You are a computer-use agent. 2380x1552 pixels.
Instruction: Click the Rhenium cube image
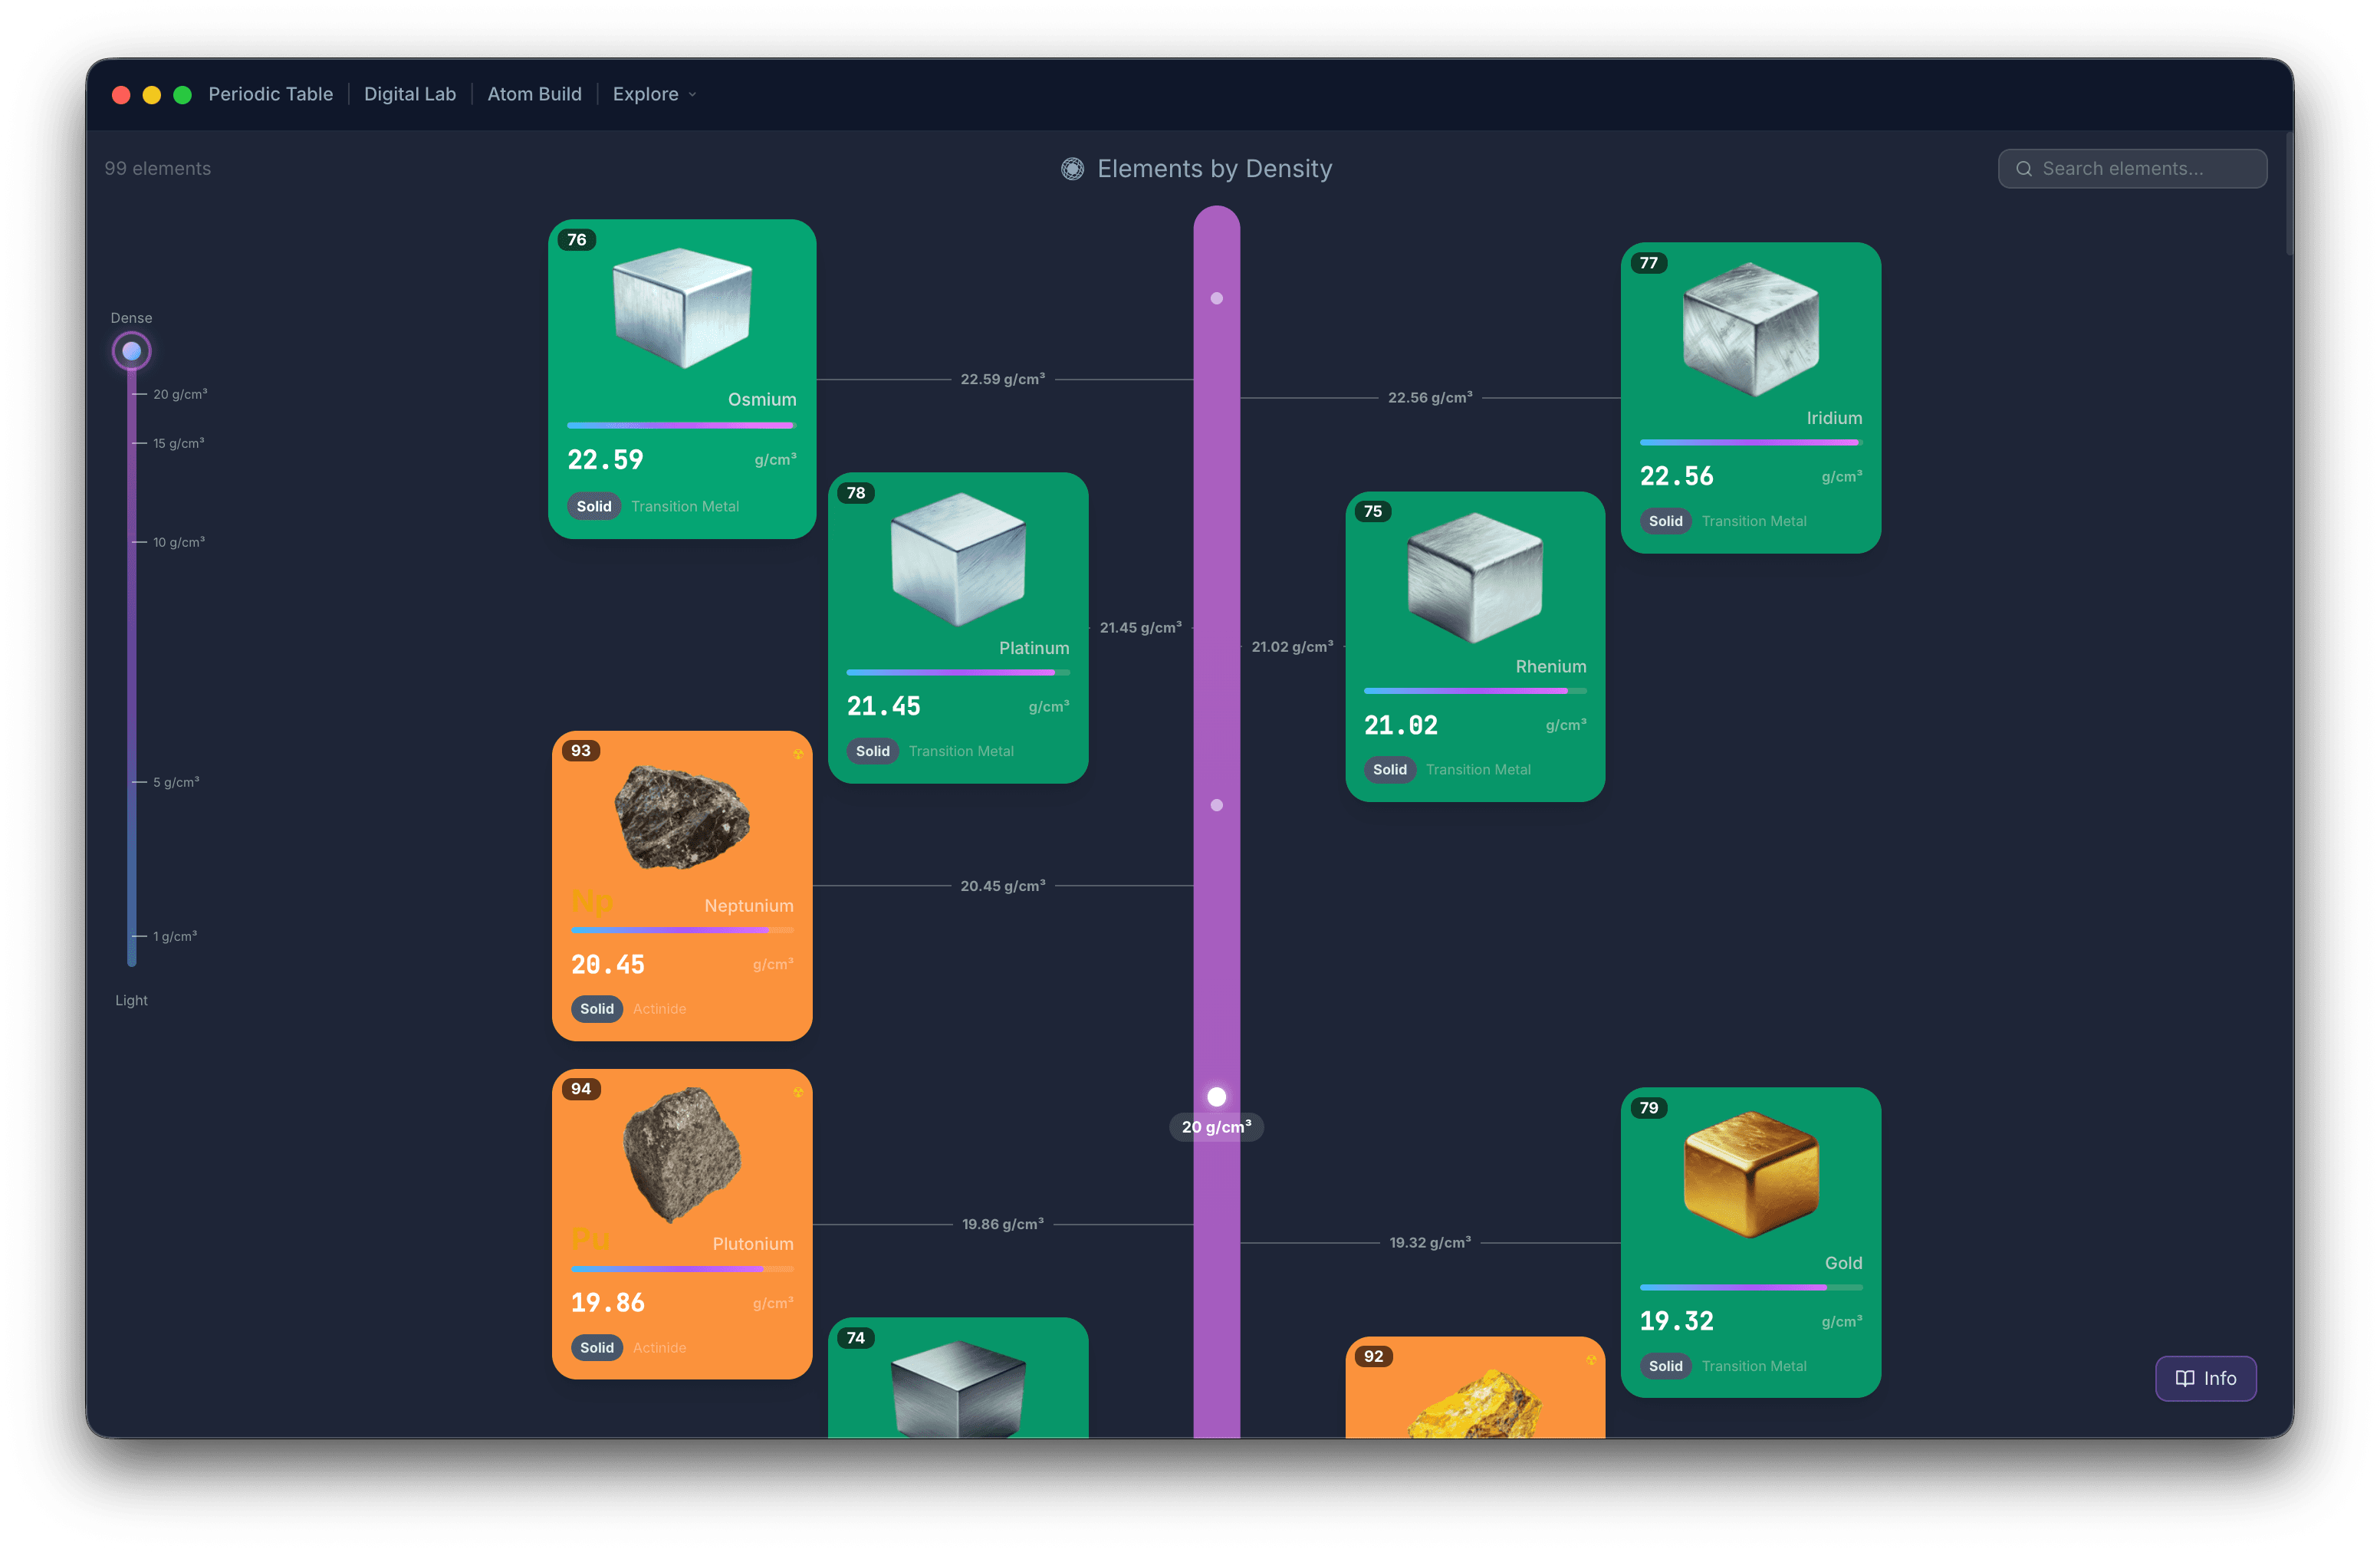(x=1475, y=578)
